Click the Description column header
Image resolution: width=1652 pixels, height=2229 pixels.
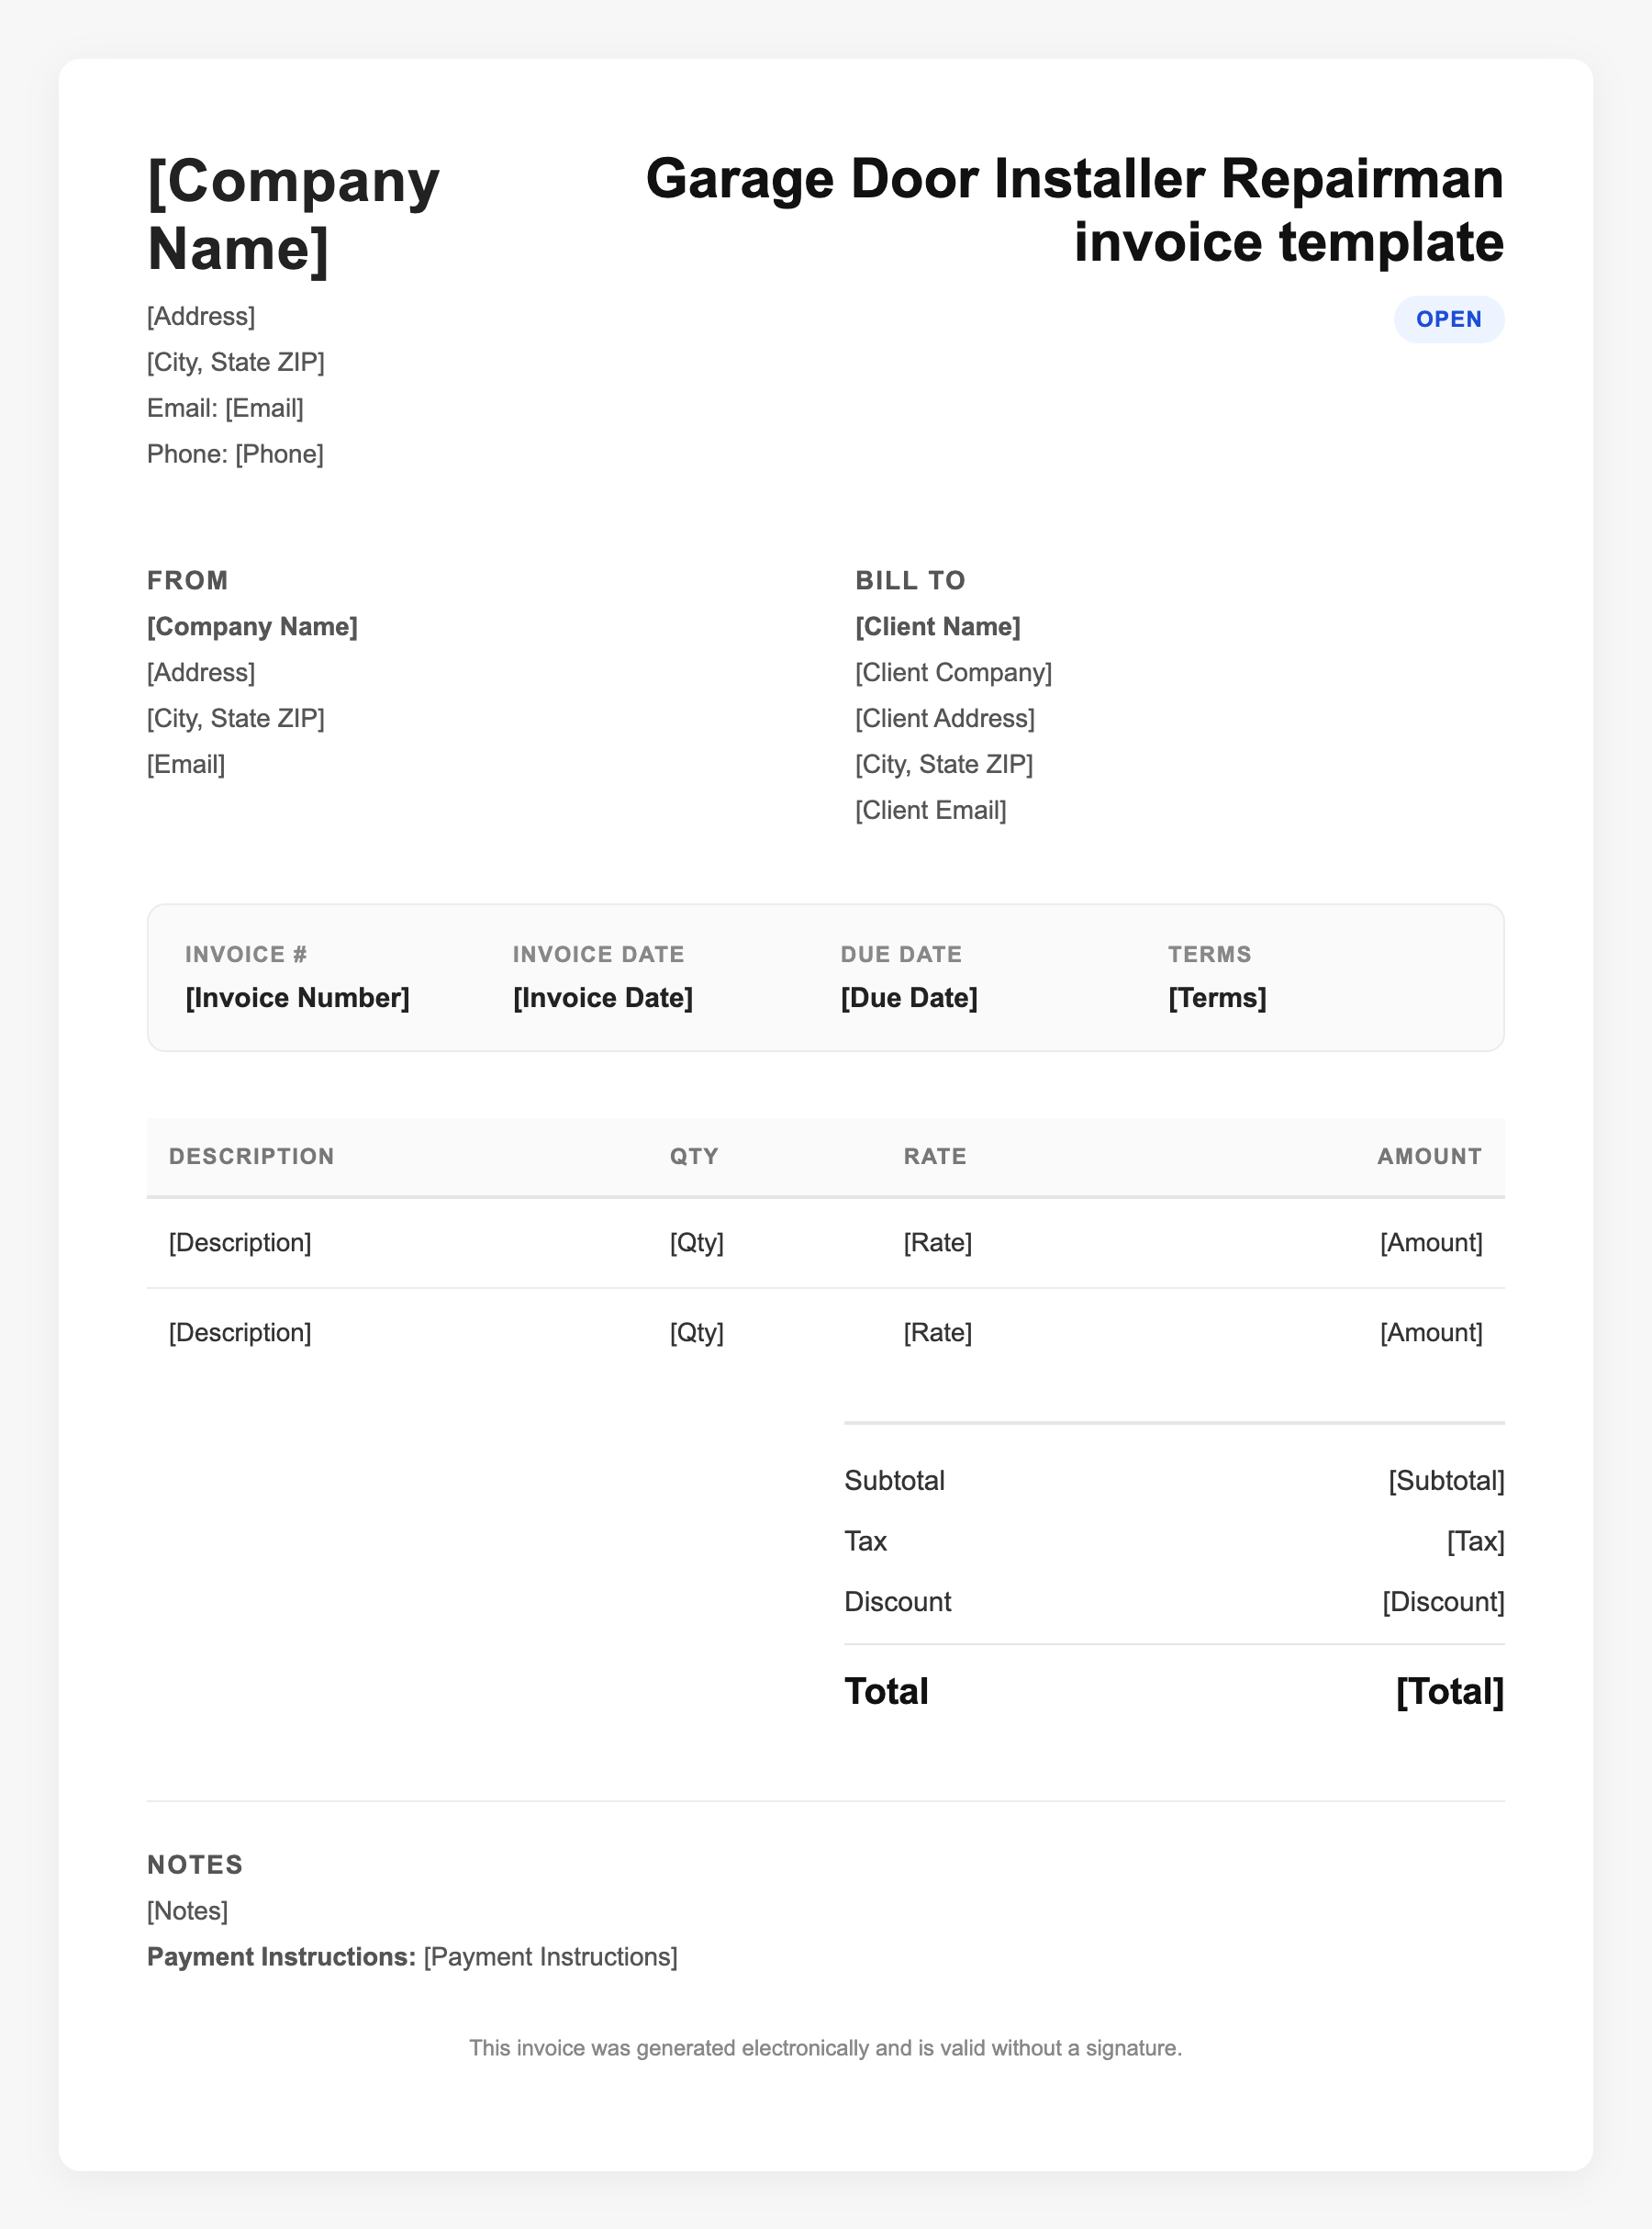251,1157
